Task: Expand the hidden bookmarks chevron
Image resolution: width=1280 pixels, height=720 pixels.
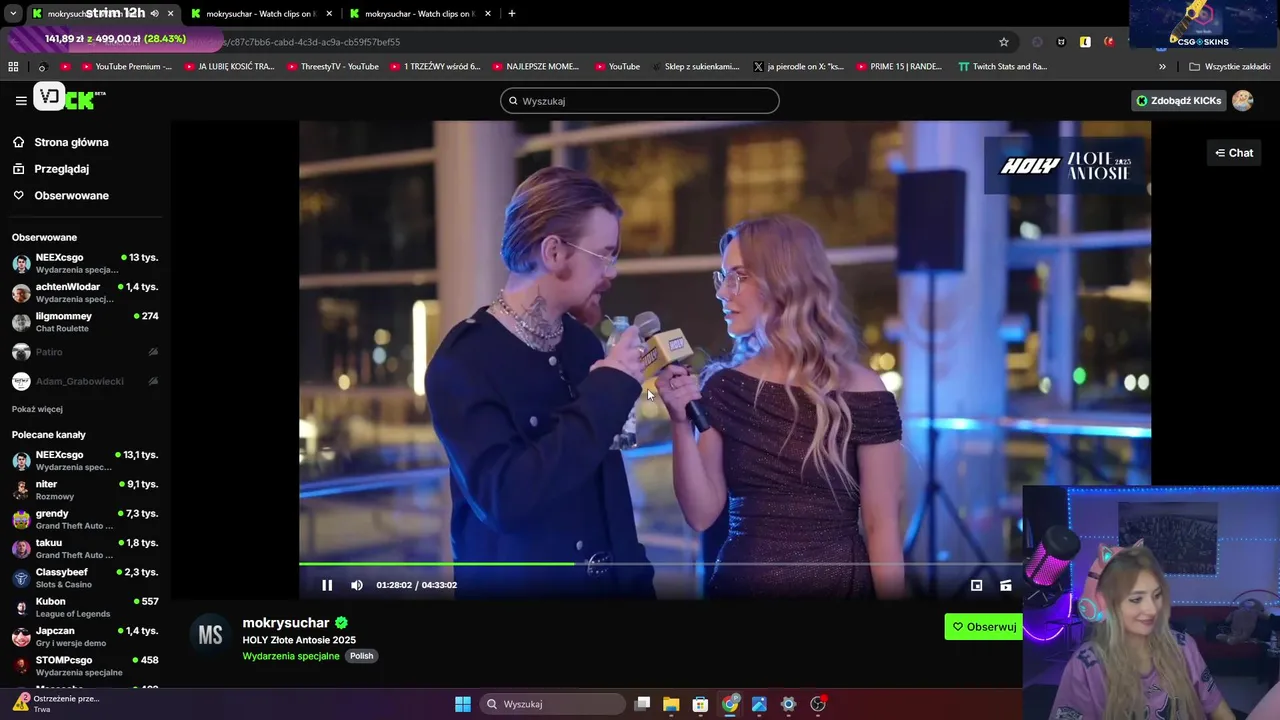Action: point(1162,67)
